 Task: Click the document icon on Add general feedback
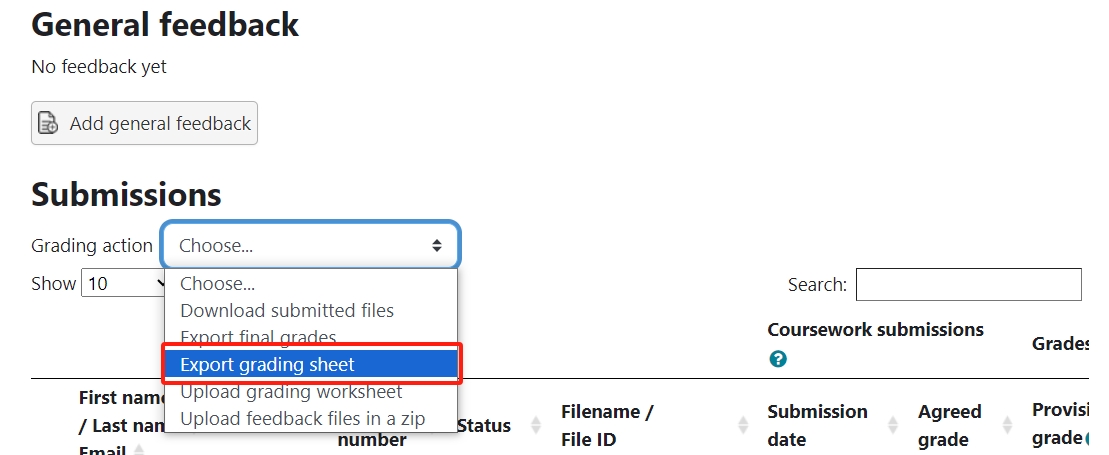48,123
